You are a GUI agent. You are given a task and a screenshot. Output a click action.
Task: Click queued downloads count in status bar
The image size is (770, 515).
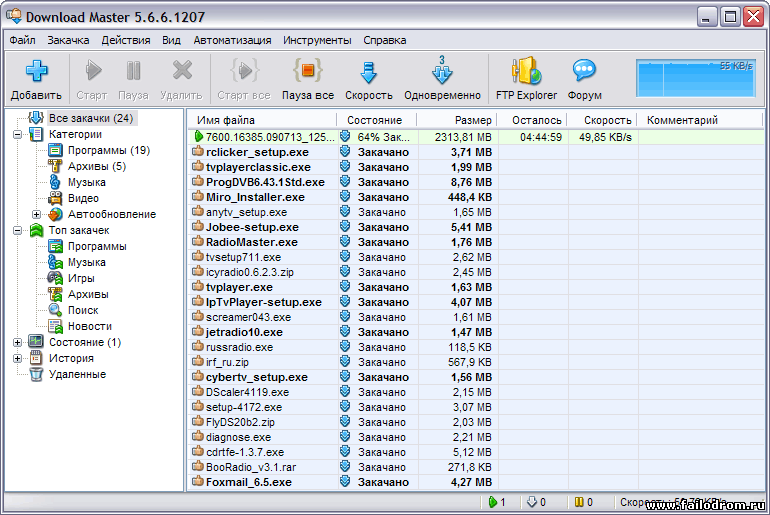[x=536, y=502]
